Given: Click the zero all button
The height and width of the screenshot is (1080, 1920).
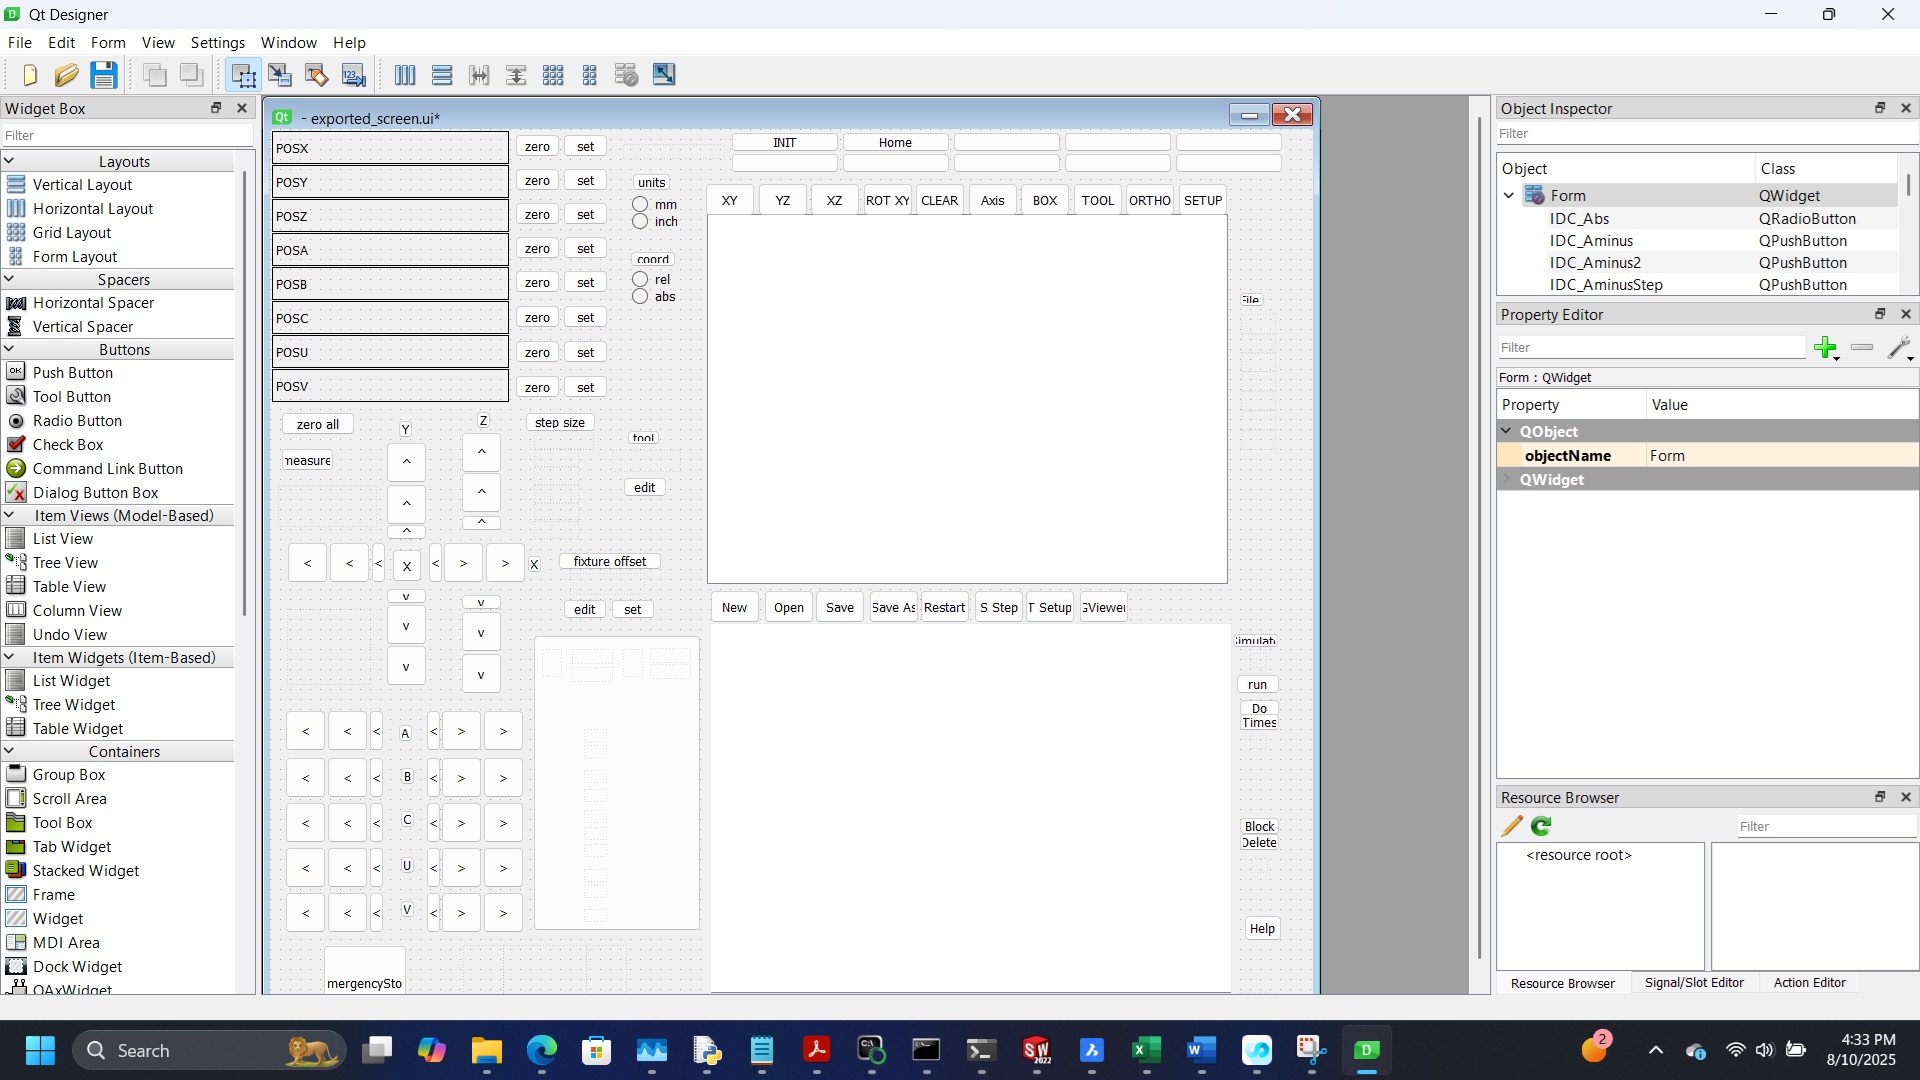Looking at the screenshot, I should (x=318, y=425).
